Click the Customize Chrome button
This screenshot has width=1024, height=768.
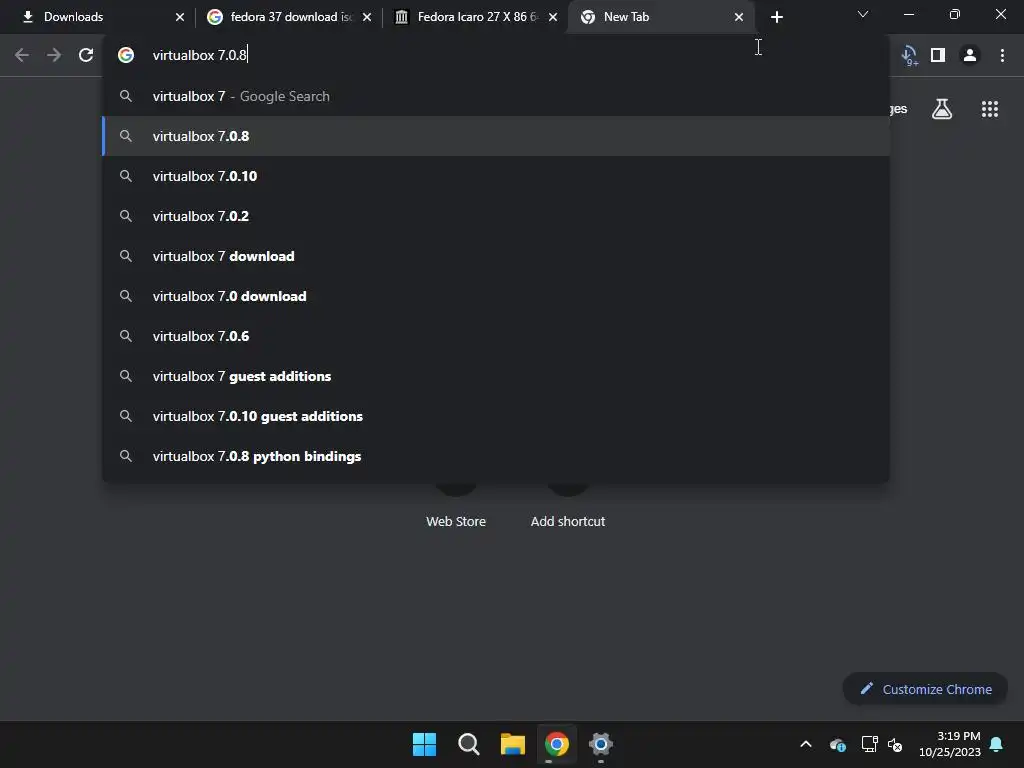pyautogui.click(x=925, y=689)
